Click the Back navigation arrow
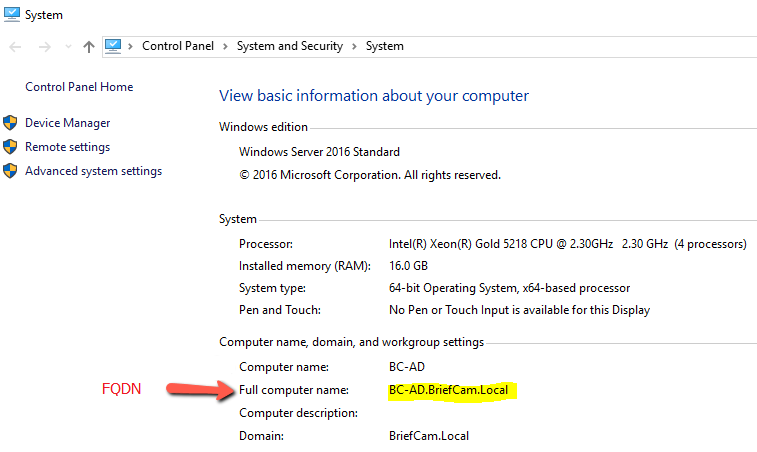This screenshot has height=452, width=757. click(x=15, y=47)
